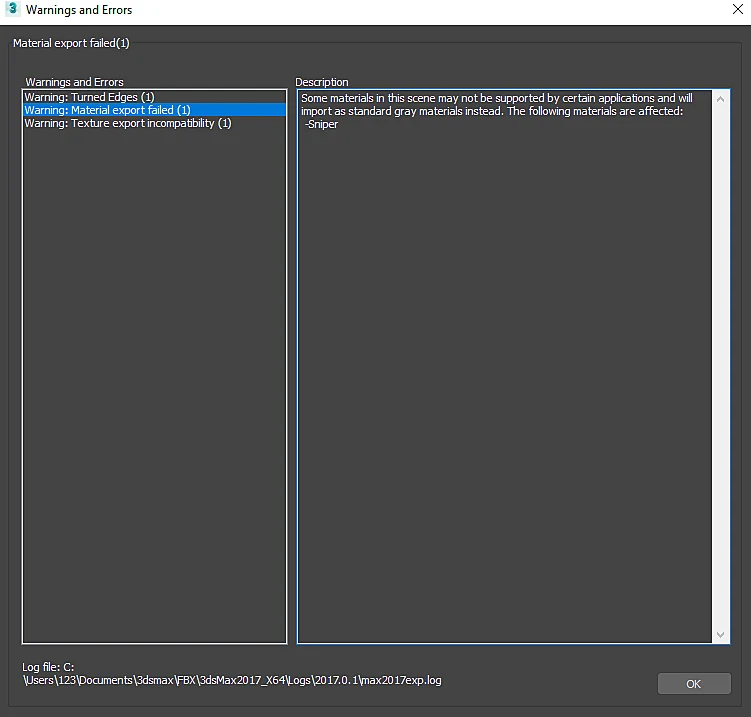Click inside the Description text box

[505, 366]
